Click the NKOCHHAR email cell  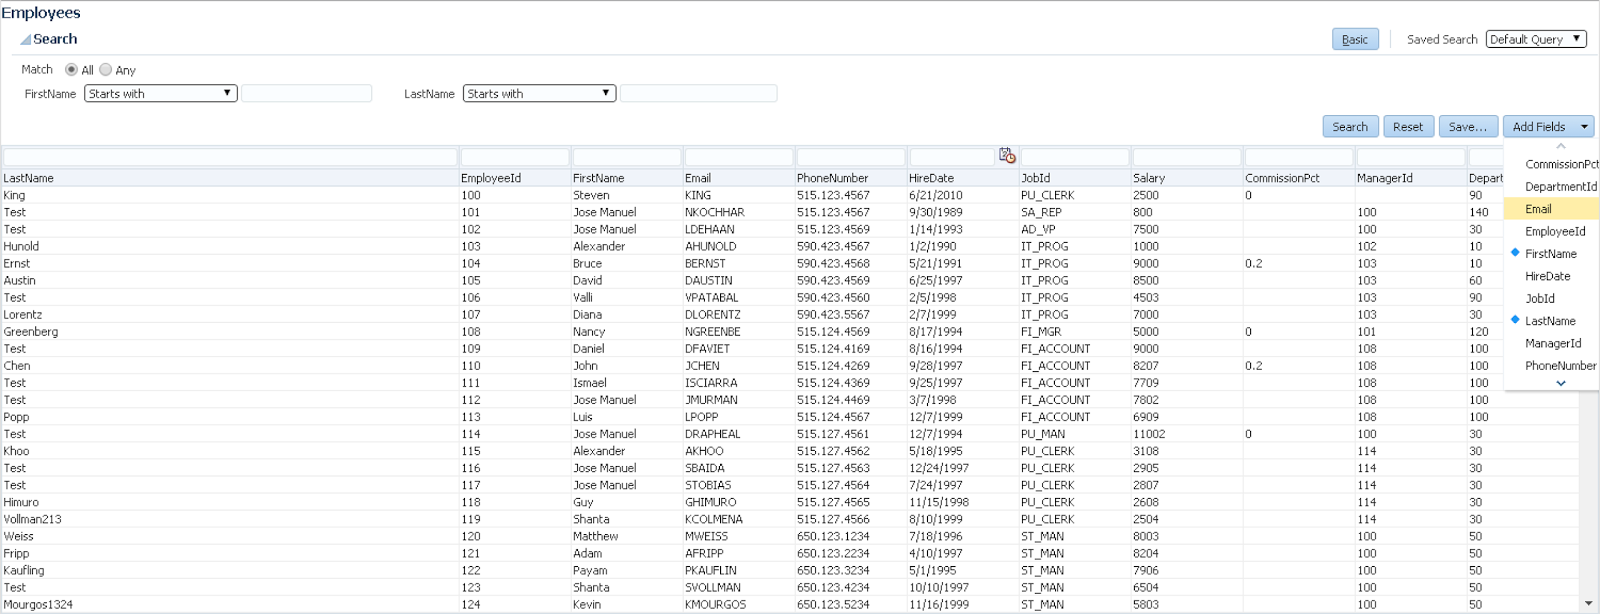click(x=739, y=212)
